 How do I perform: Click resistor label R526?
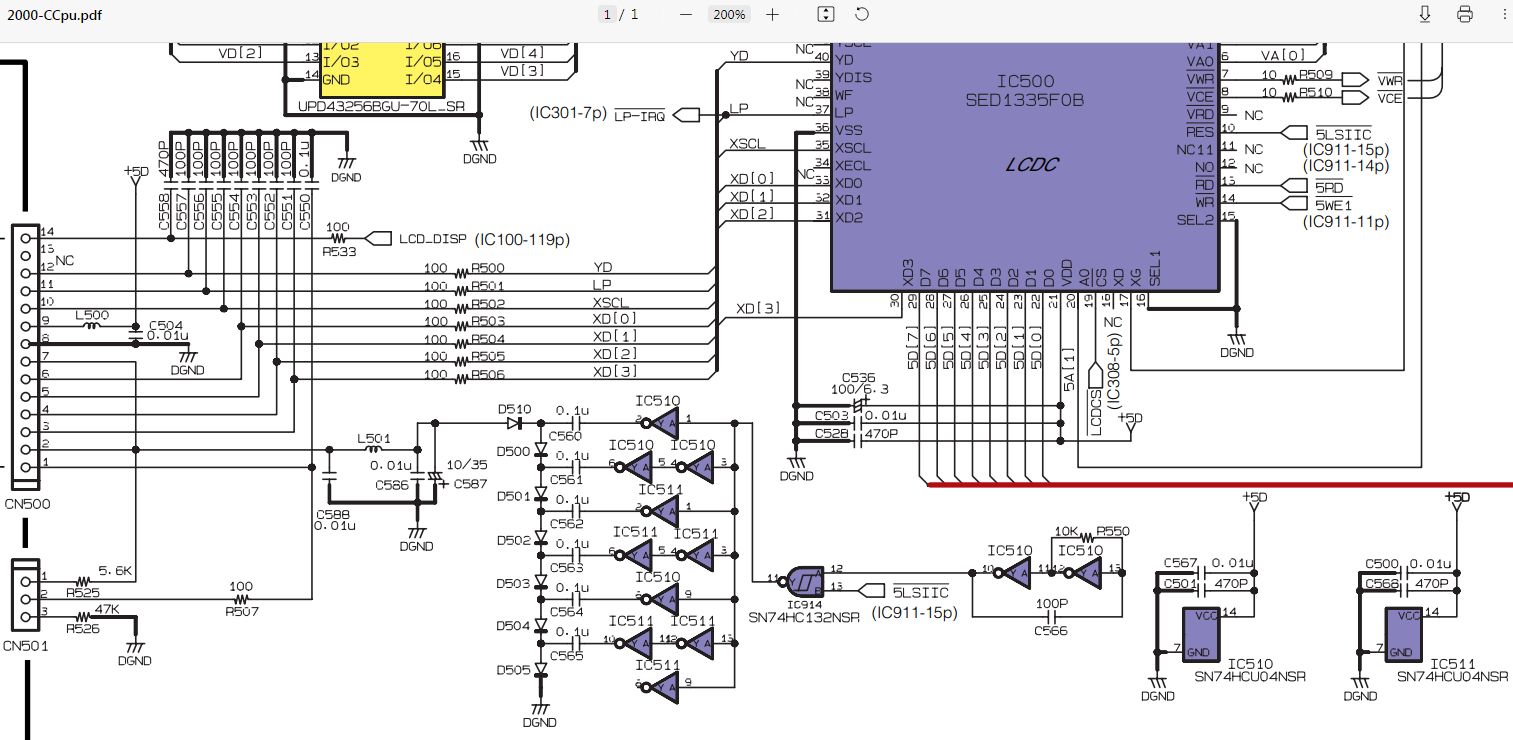(83, 628)
